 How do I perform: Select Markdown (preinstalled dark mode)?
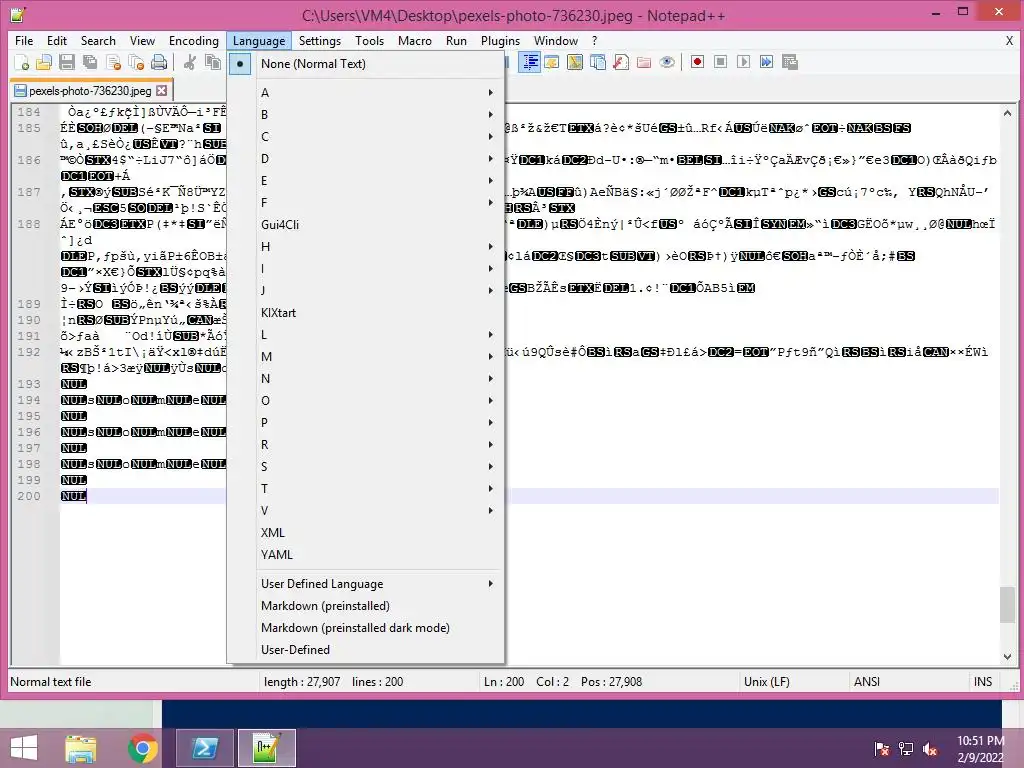pos(366,628)
